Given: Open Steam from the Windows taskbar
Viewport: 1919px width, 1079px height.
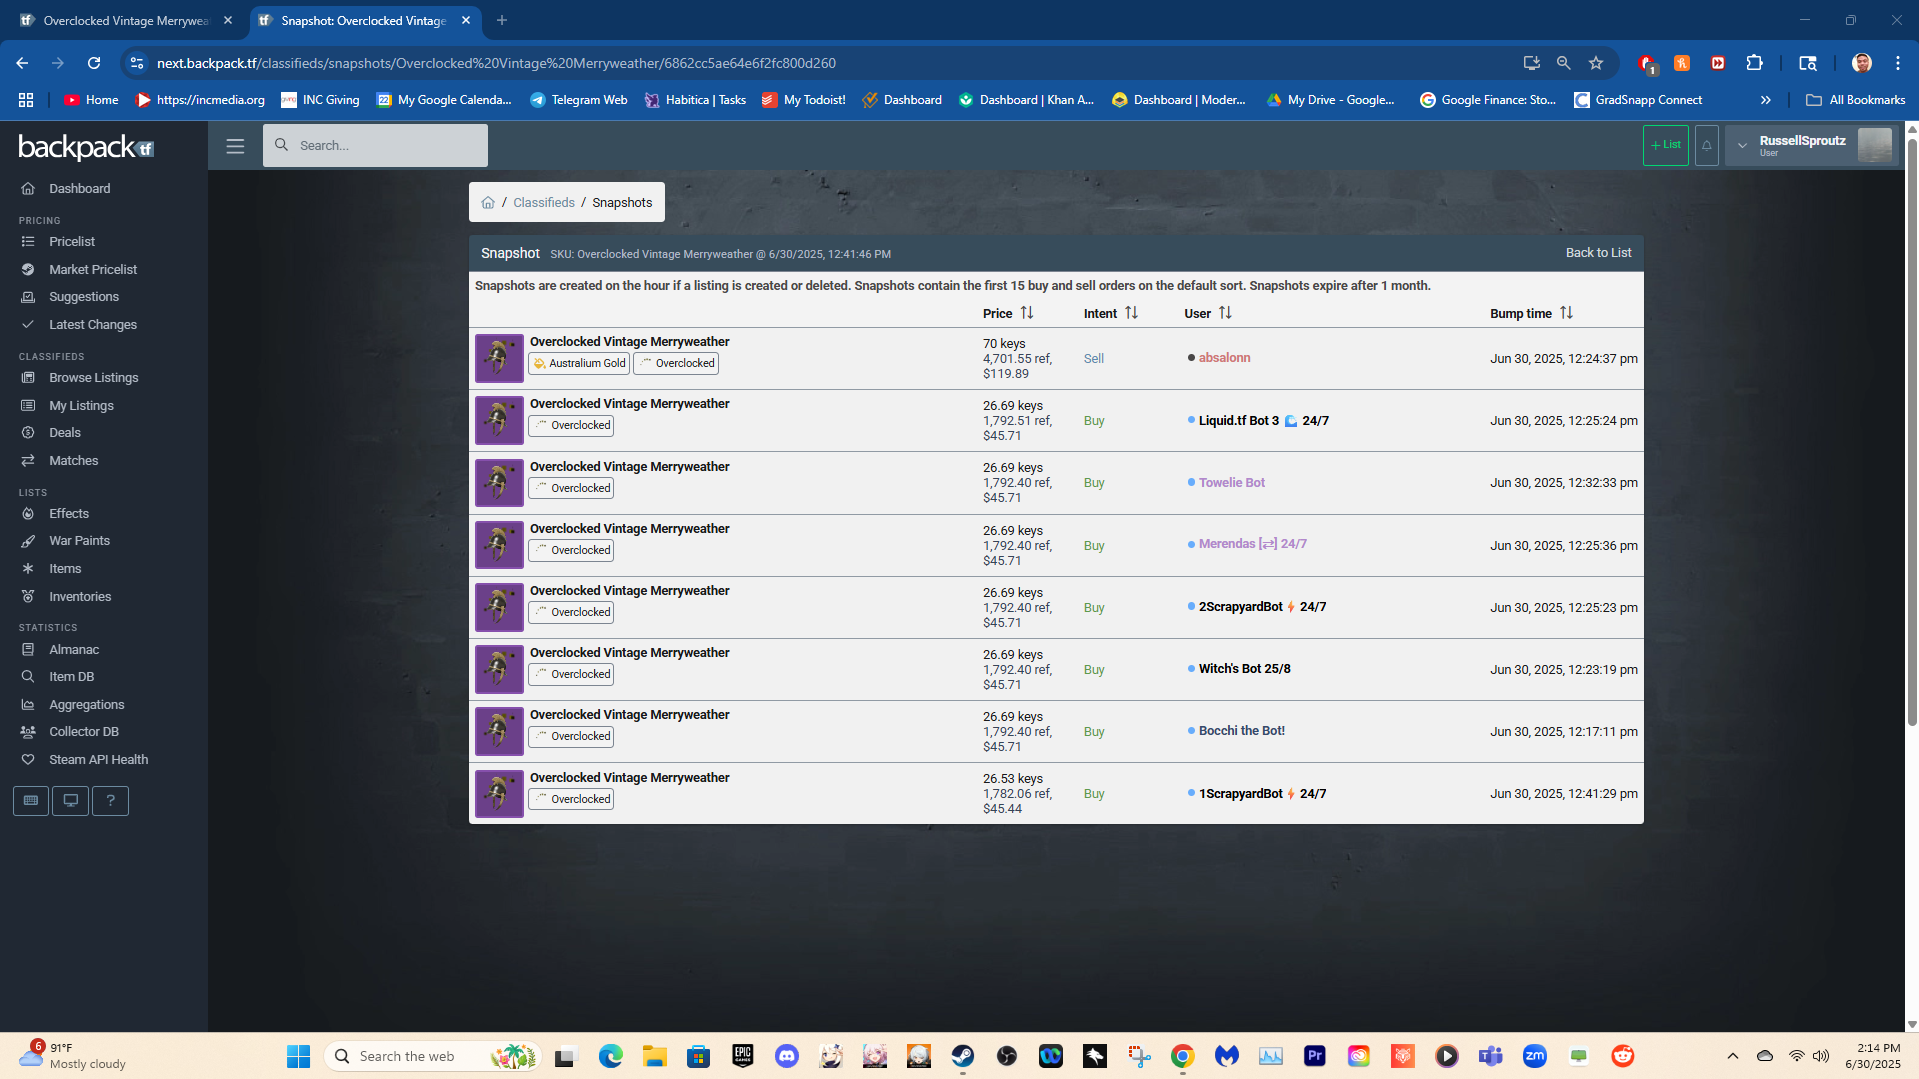Looking at the screenshot, I should pos(963,1056).
